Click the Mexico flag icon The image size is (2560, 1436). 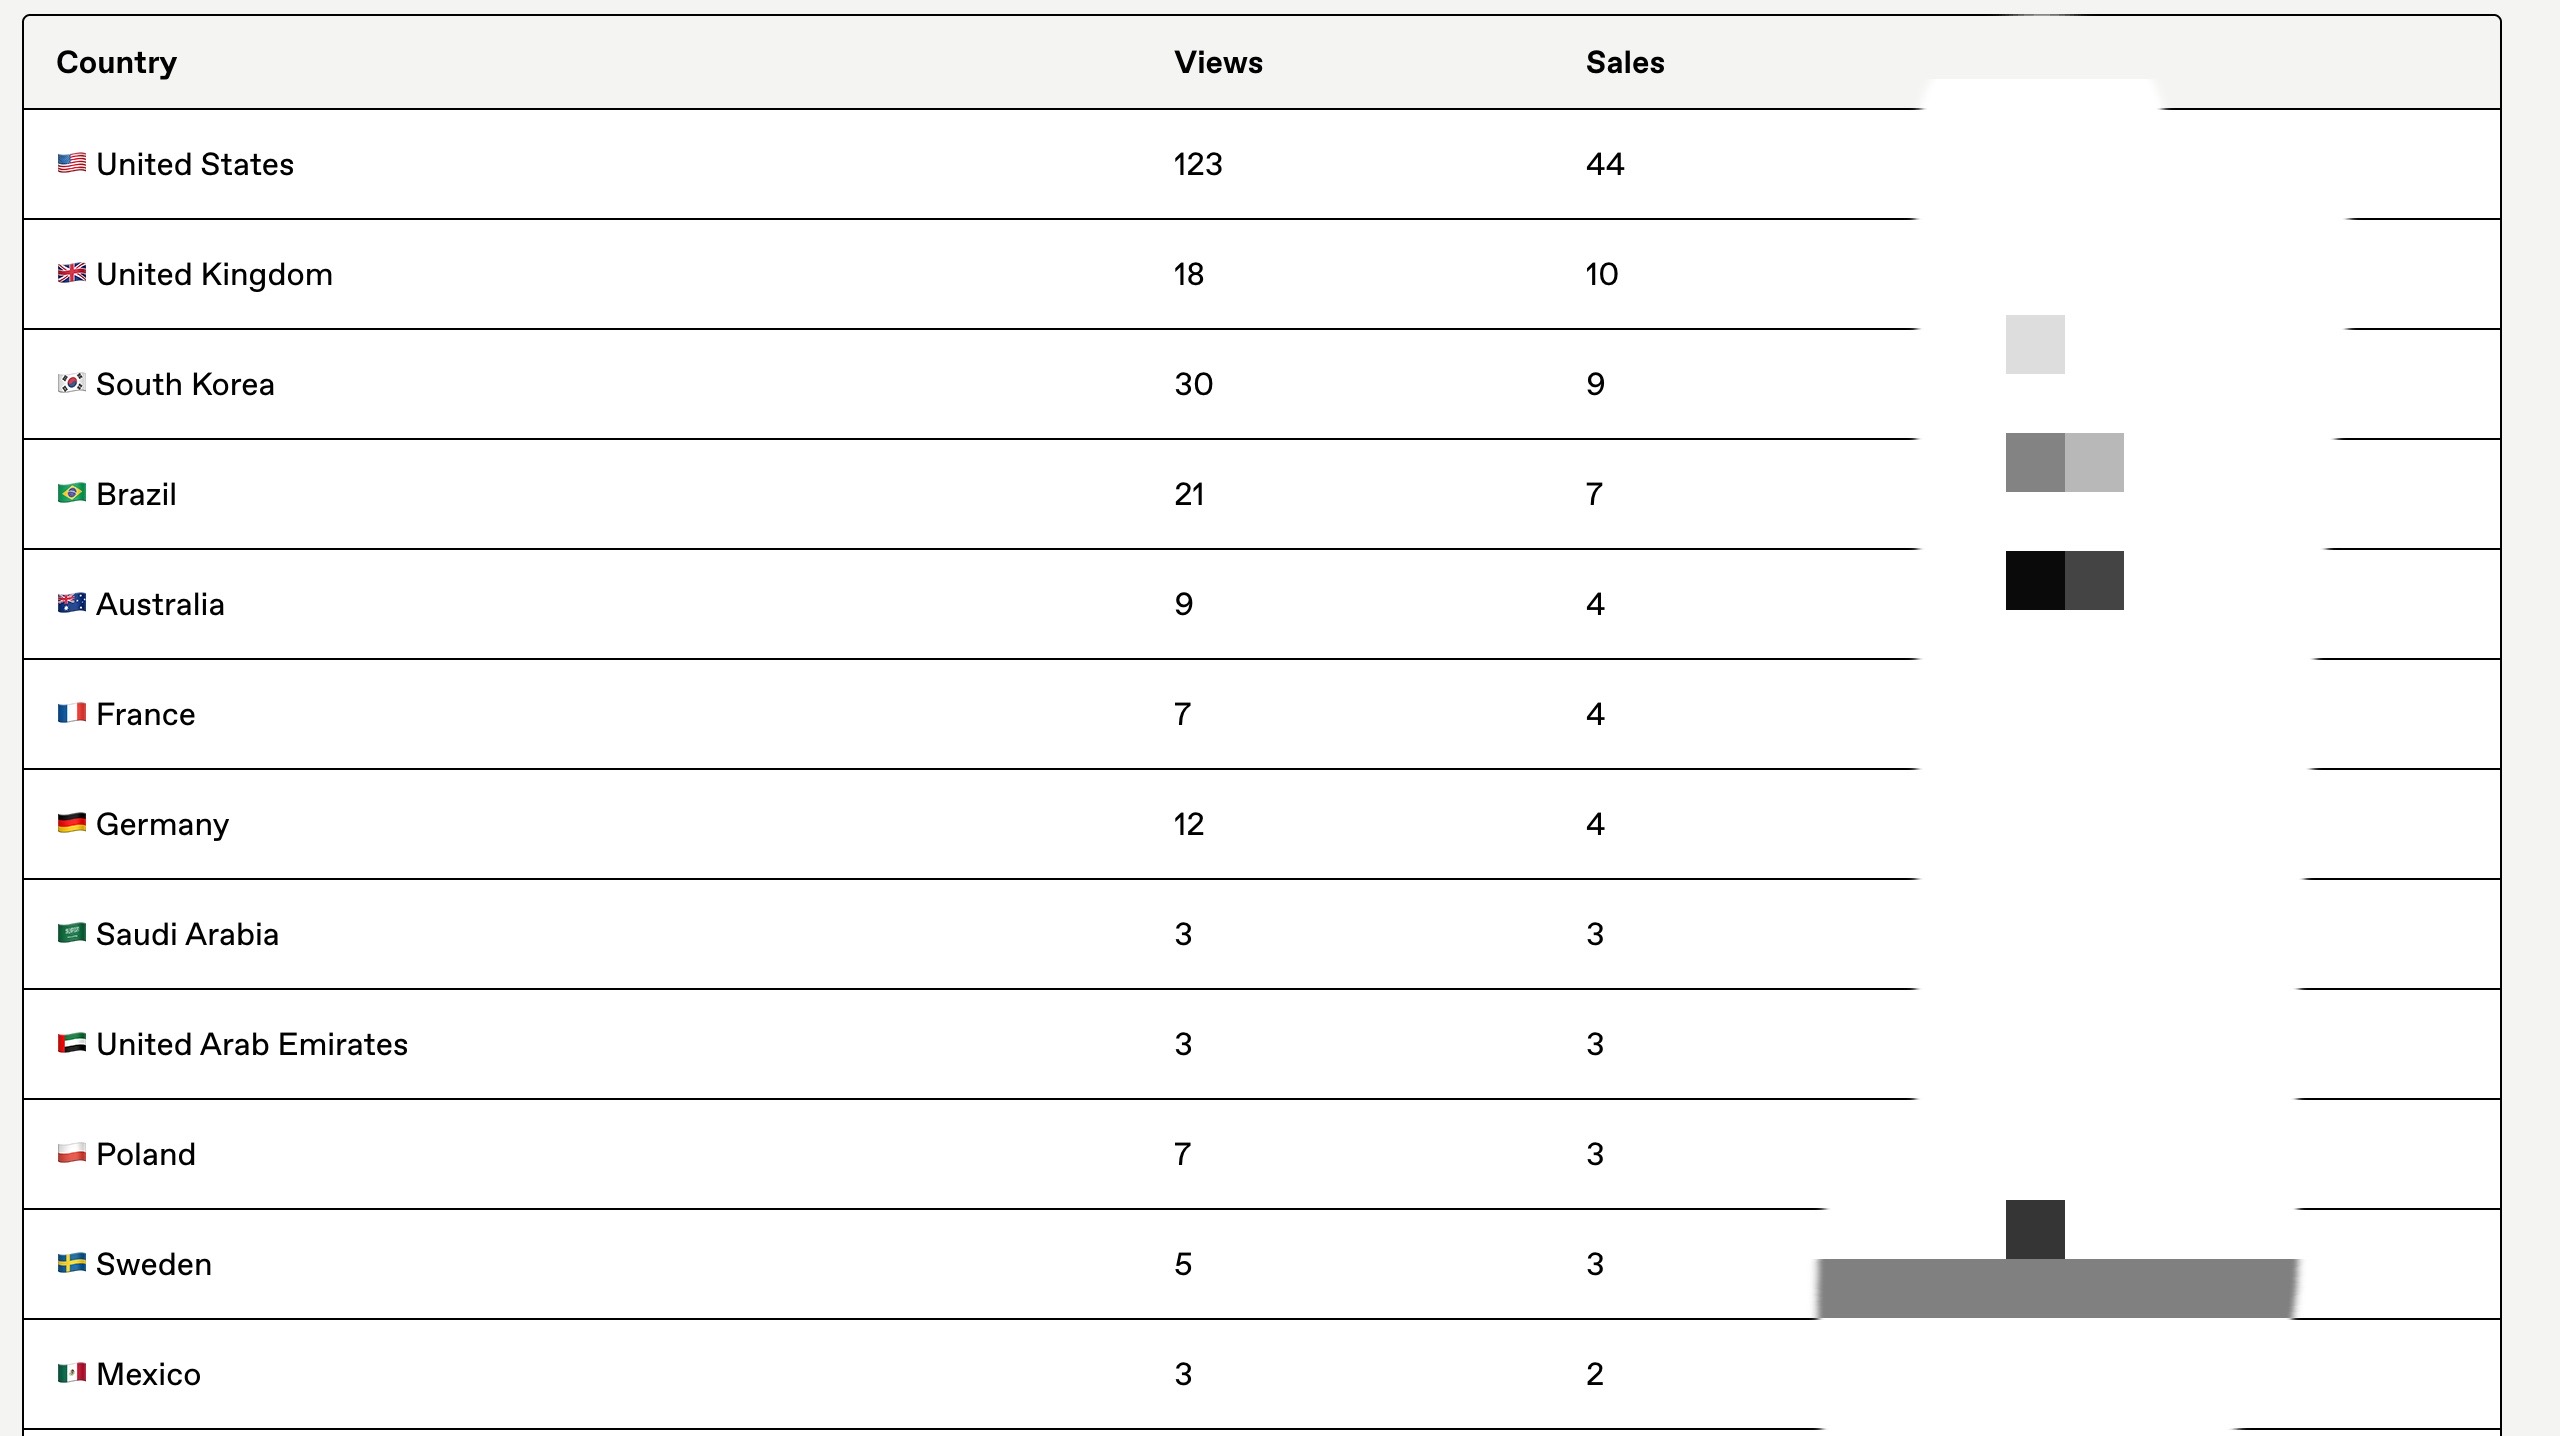tap(71, 1373)
